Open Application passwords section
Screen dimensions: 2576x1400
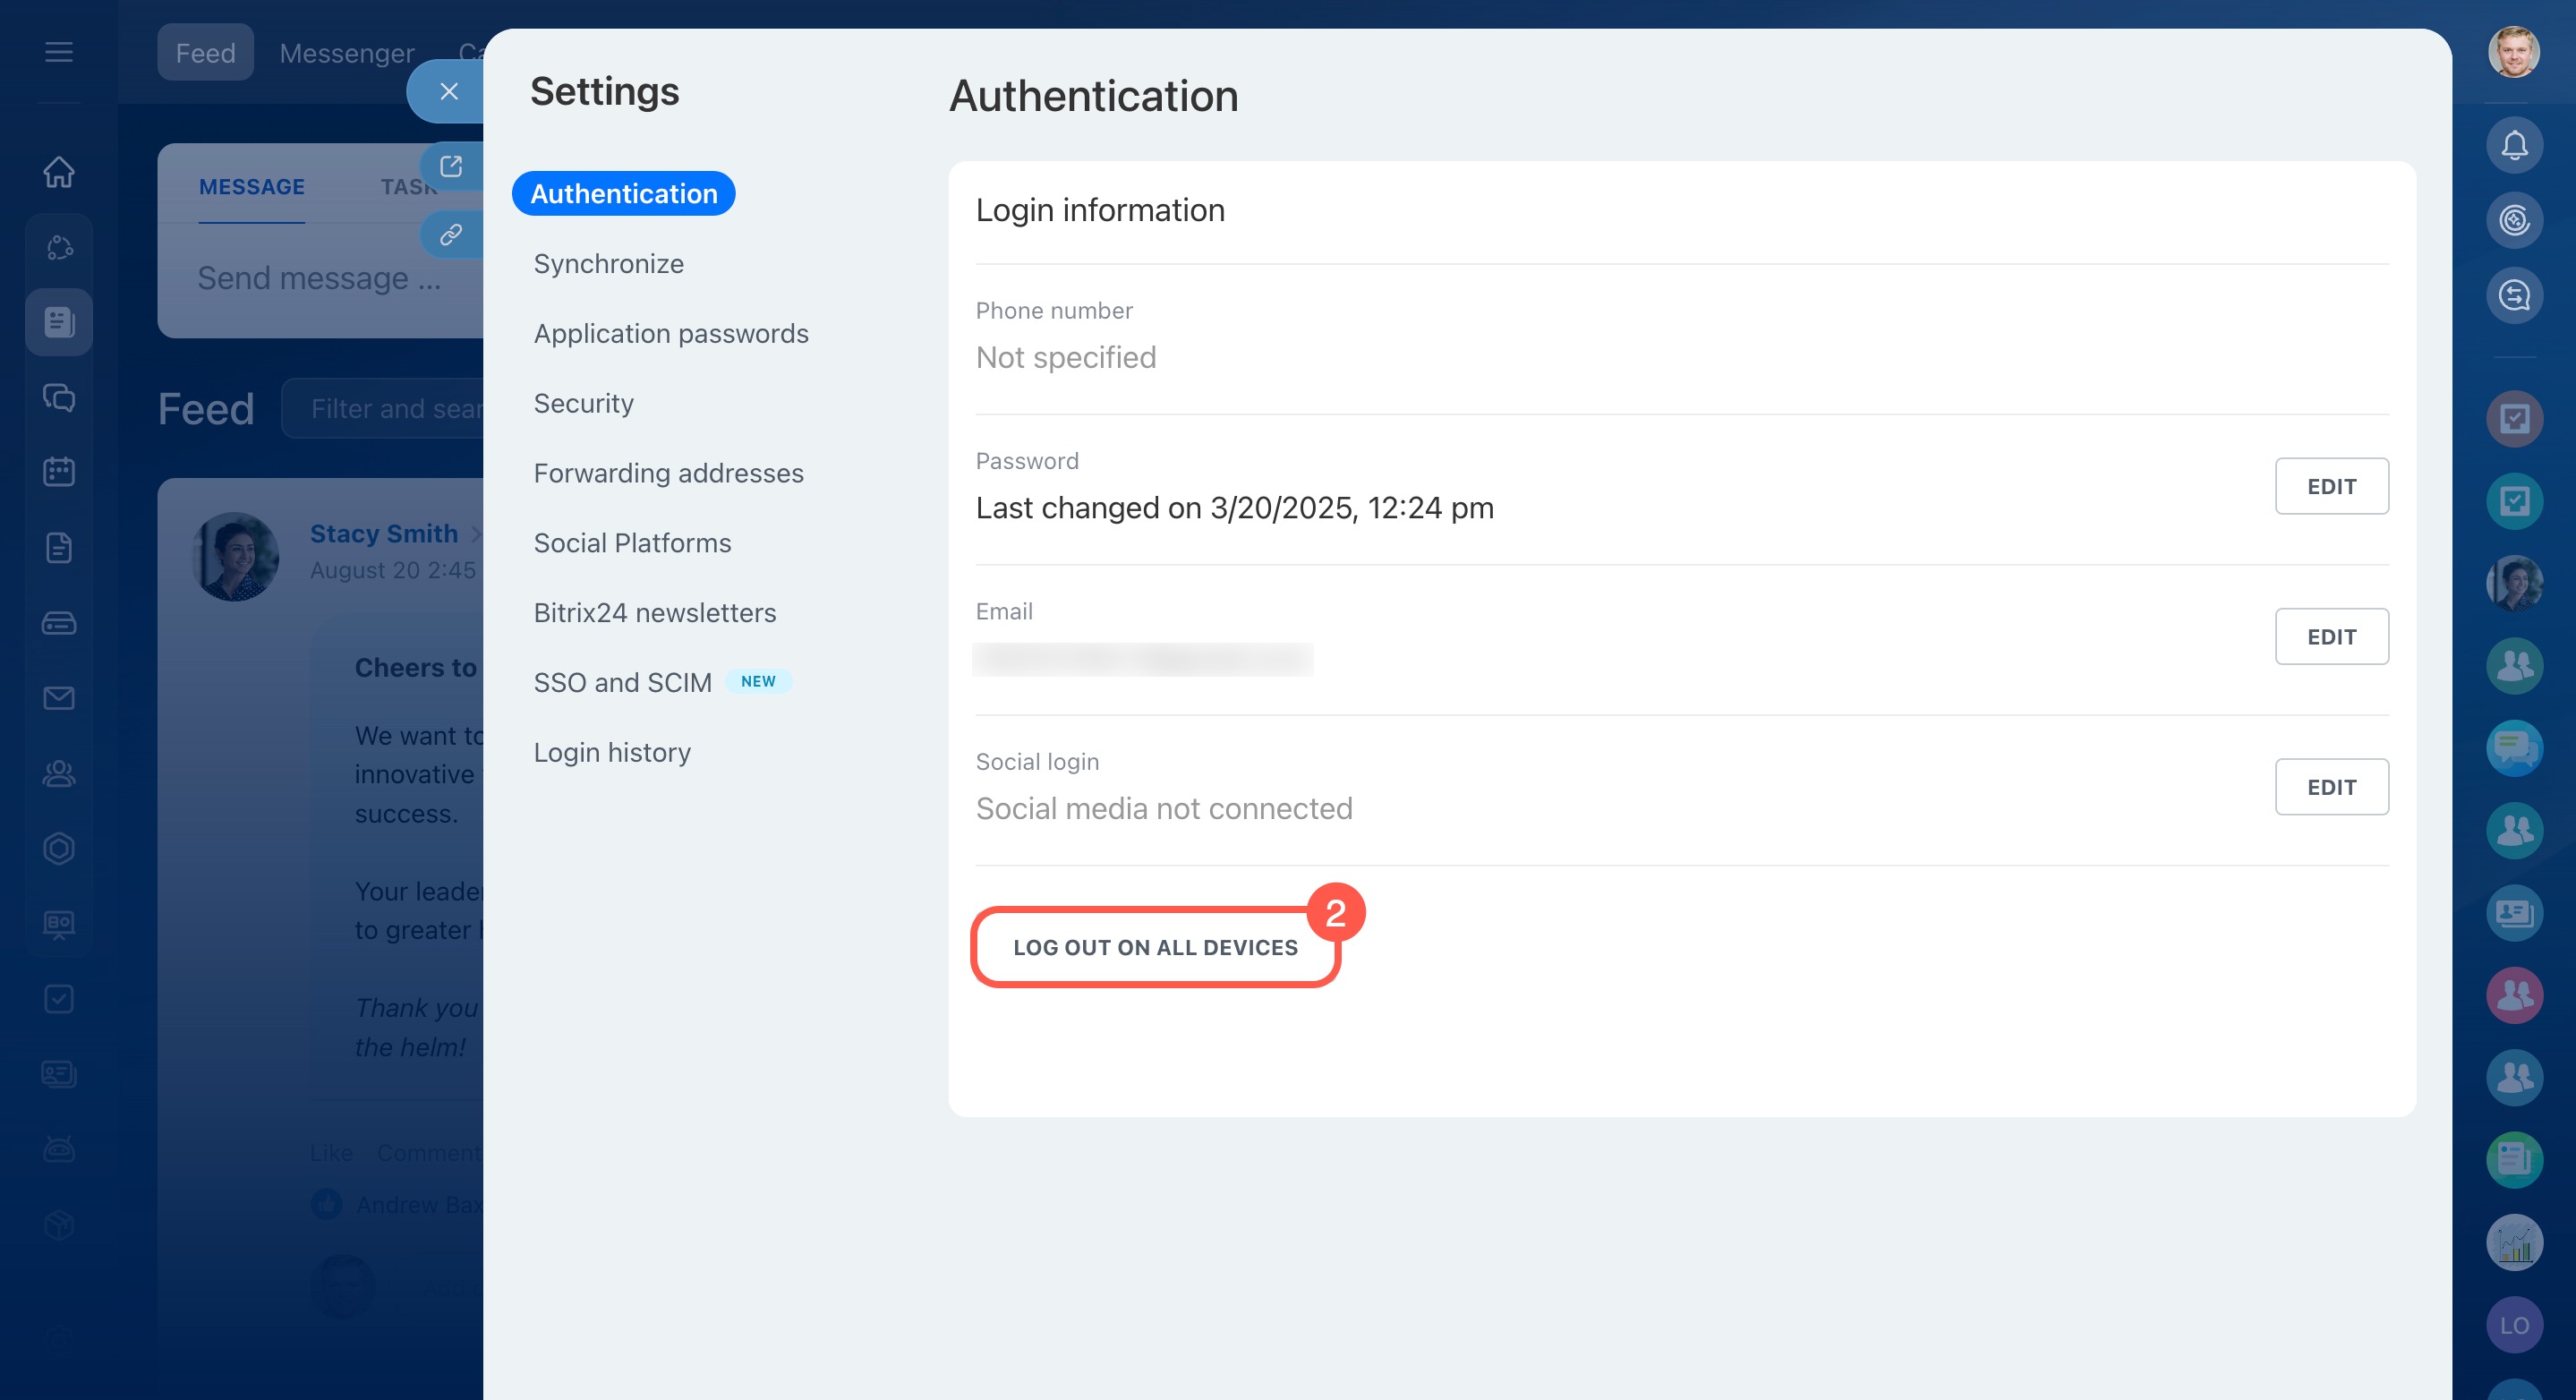[670, 334]
